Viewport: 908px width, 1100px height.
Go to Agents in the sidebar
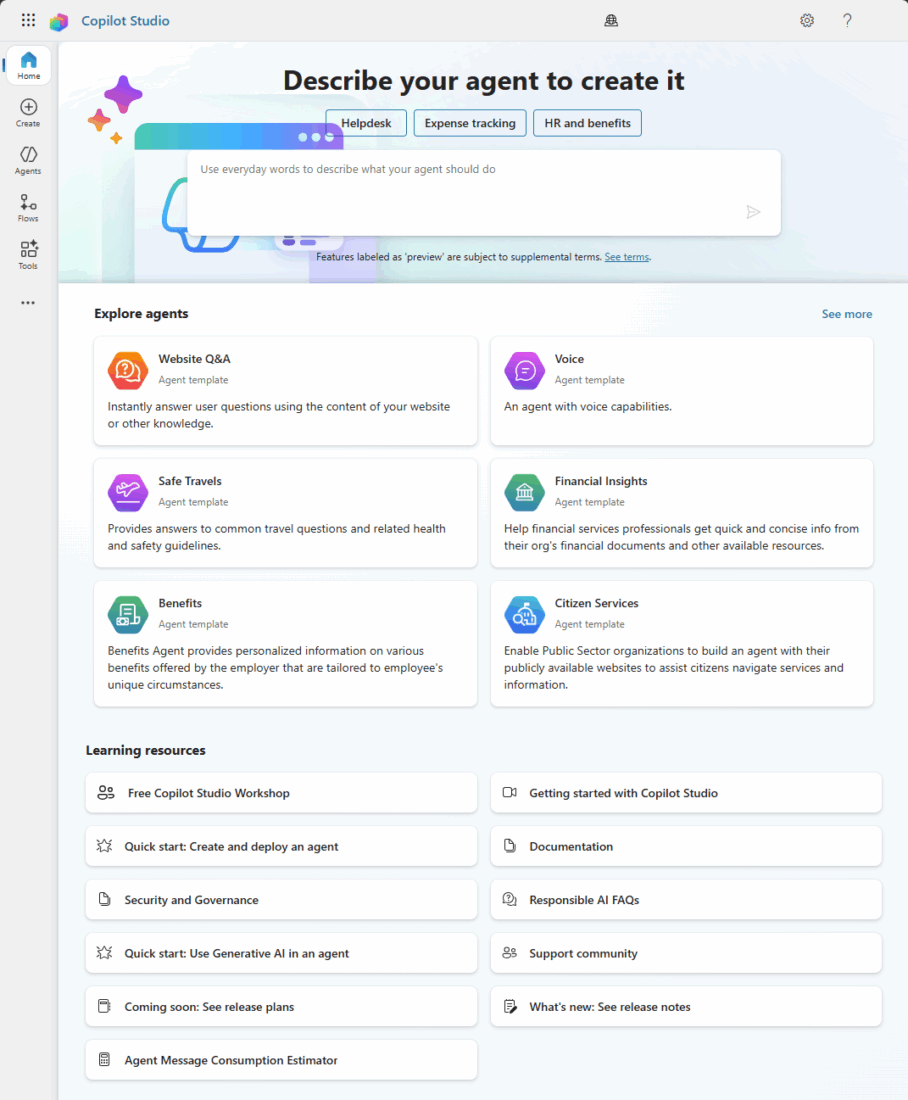[x=28, y=160]
